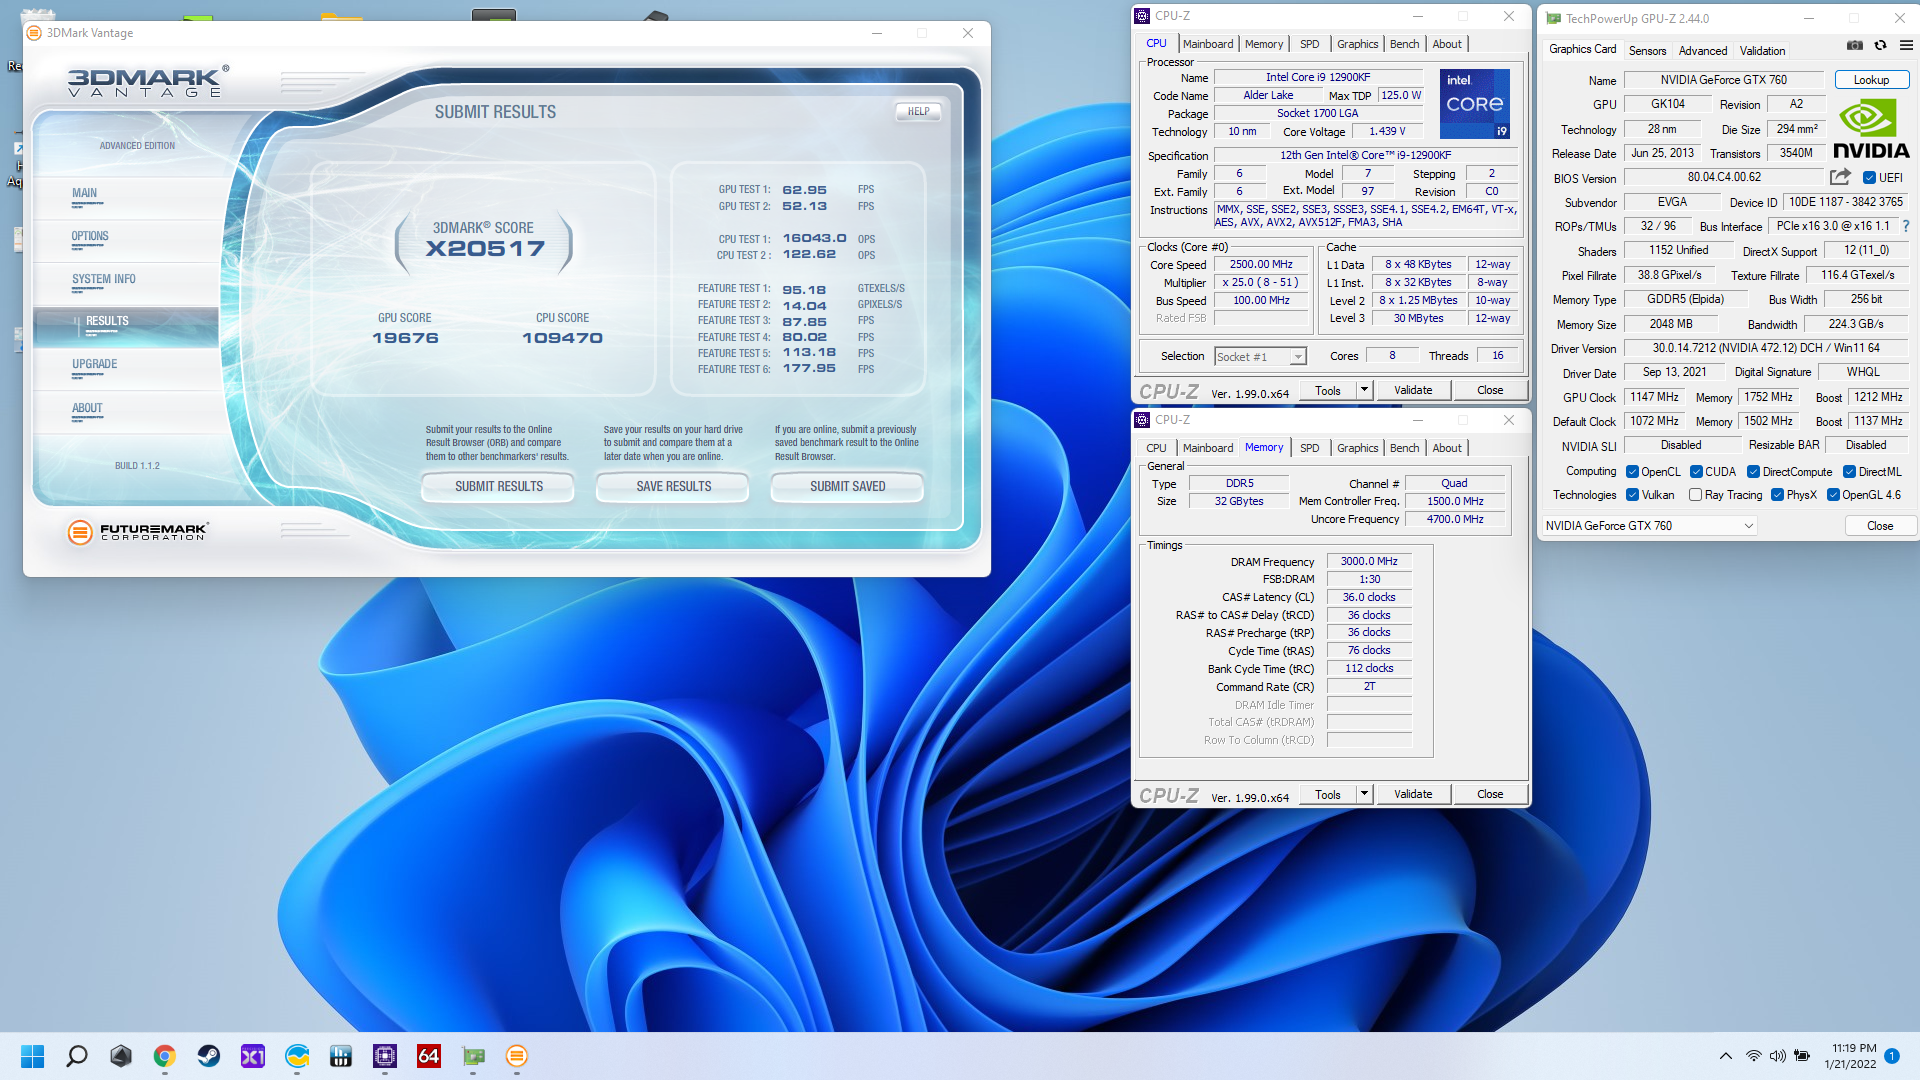Open the notification center badge
This screenshot has width=1920, height=1080.
[1892, 1056]
